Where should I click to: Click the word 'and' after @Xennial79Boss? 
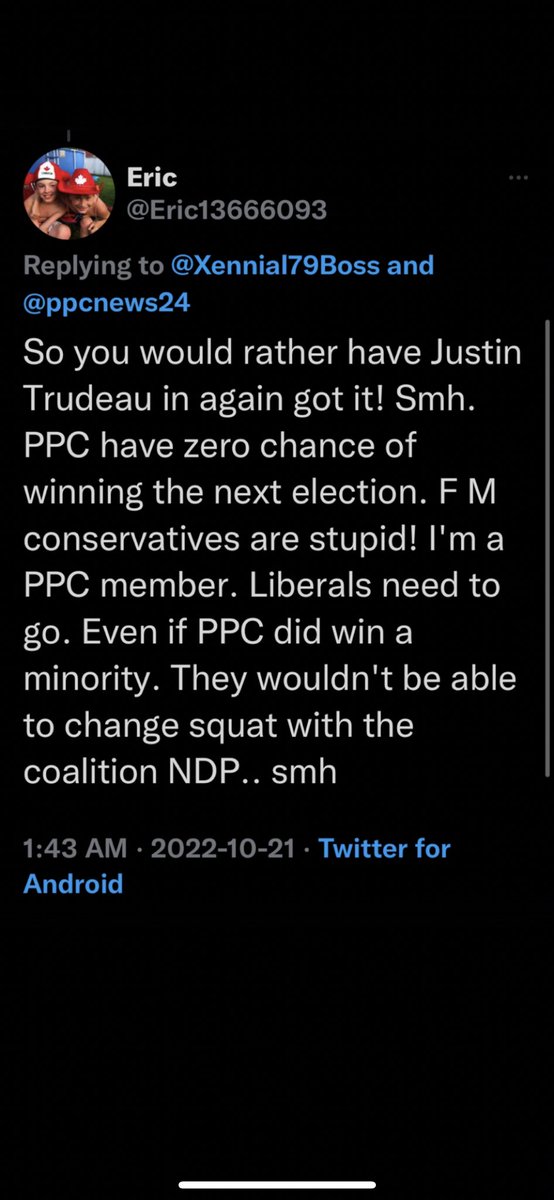(x=410, y=266)
